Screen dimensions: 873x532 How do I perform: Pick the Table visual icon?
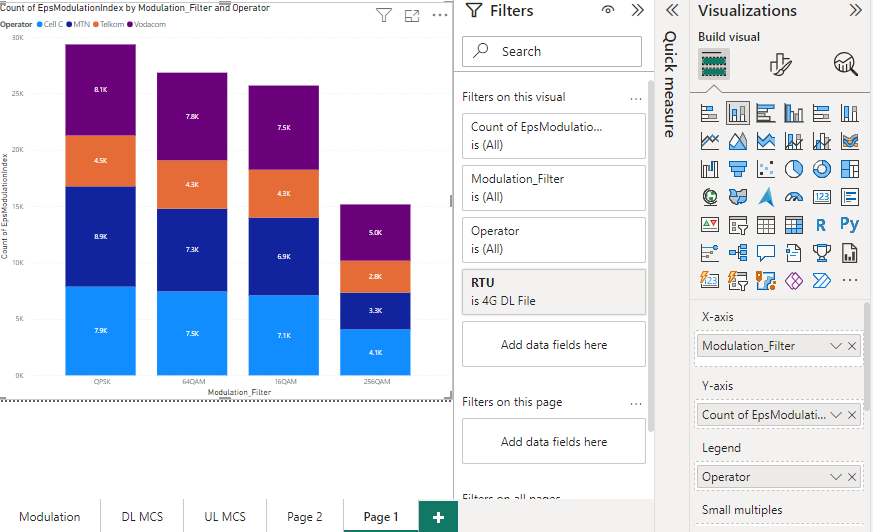pyautogui.click(x=766, y=225)
